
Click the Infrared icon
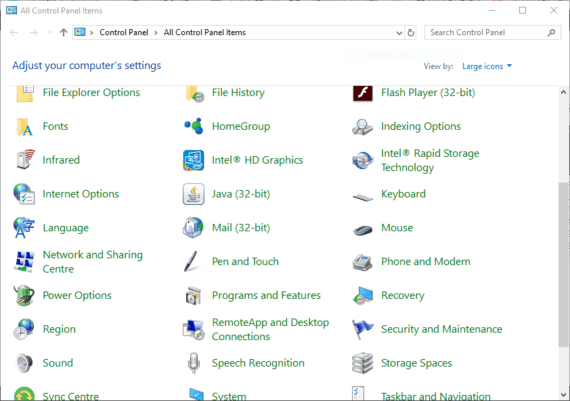25,160
